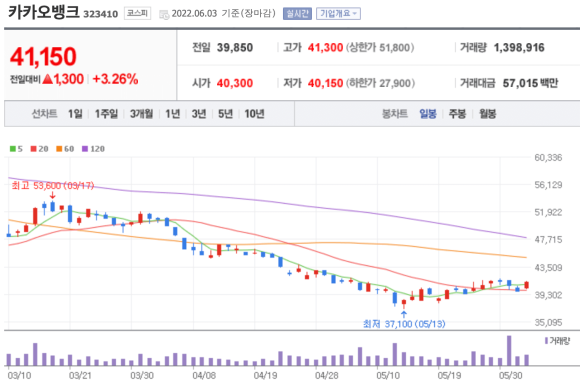Click the 47,715 price axis label
This screenshot has height=387, width=580.
tap(548, 240)
